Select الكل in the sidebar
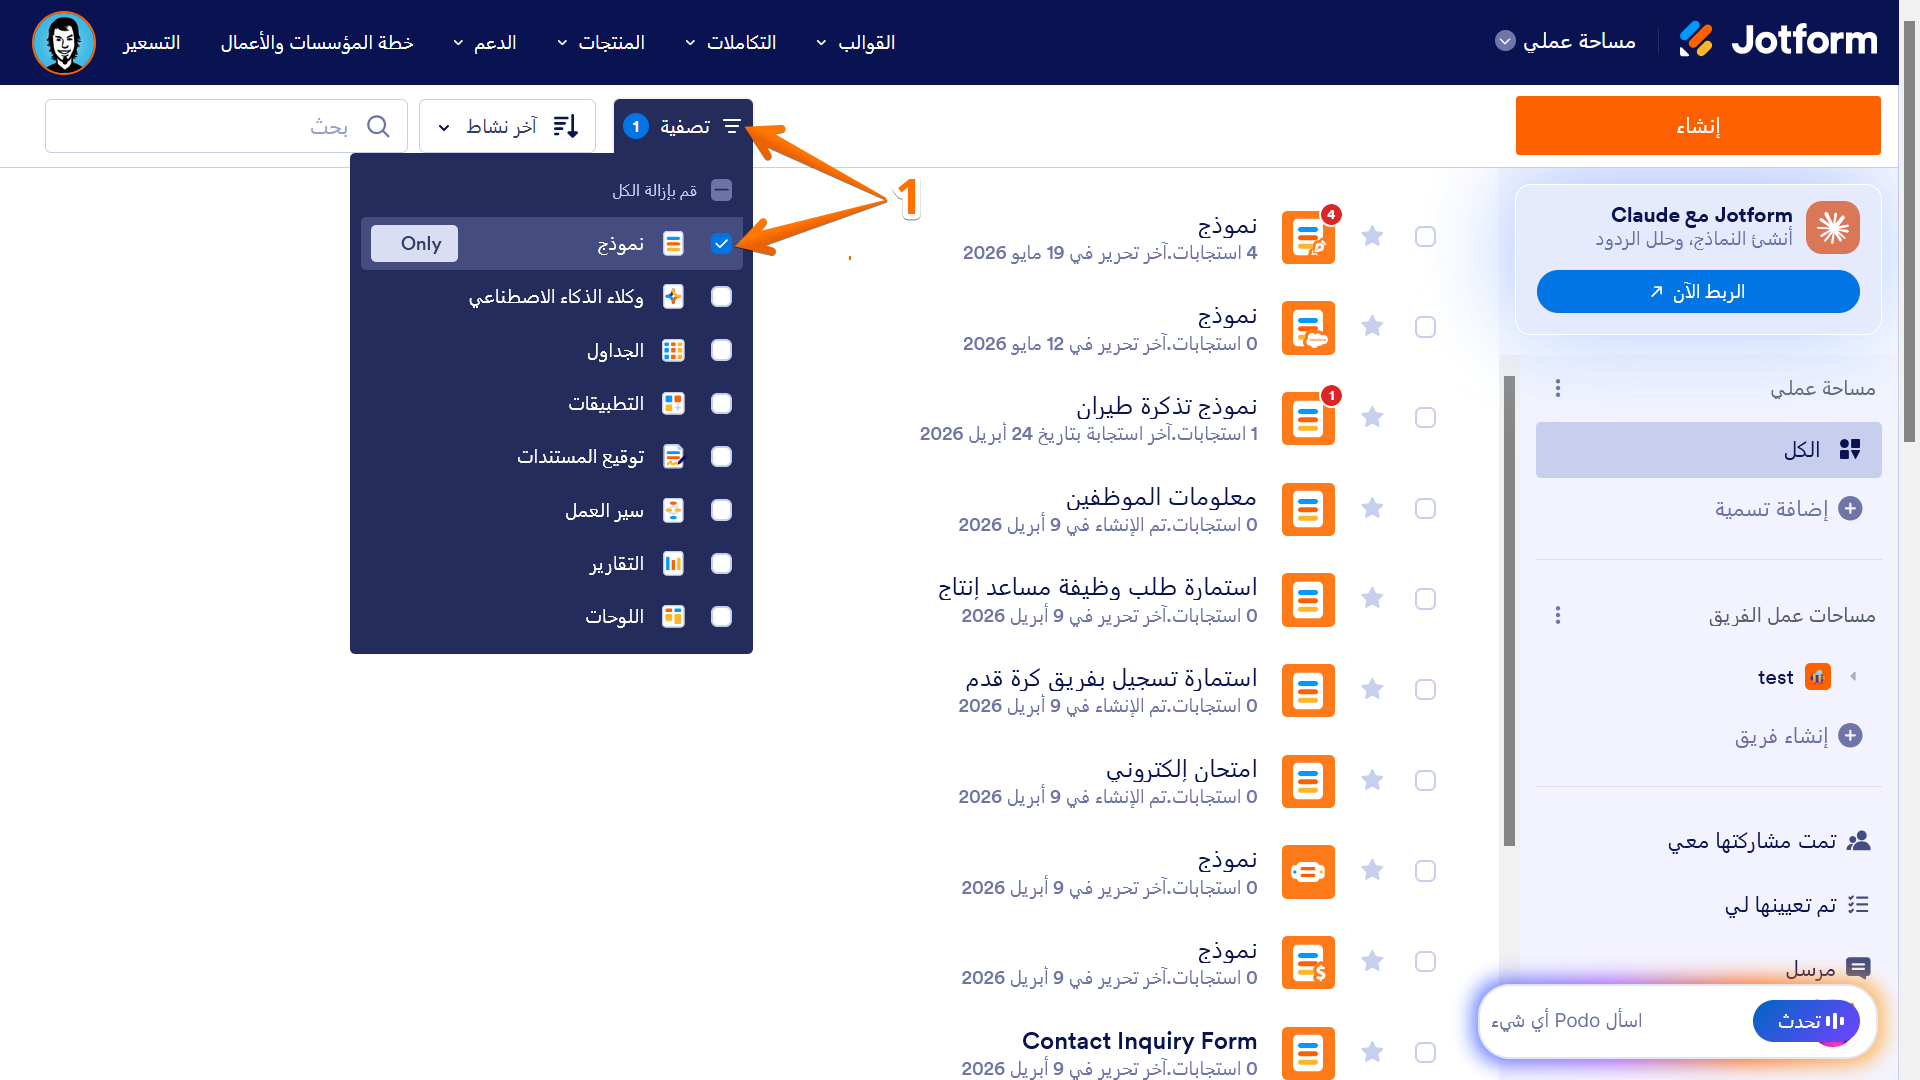This screenshot has height=1080, width=1920. coord(1708,450)
